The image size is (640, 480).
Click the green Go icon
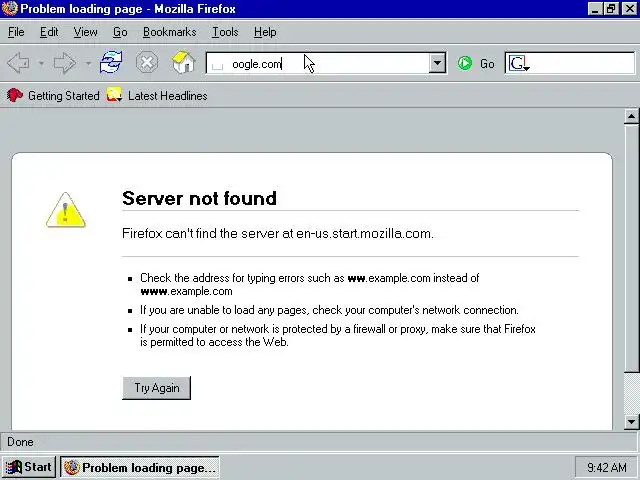[464, 63]
